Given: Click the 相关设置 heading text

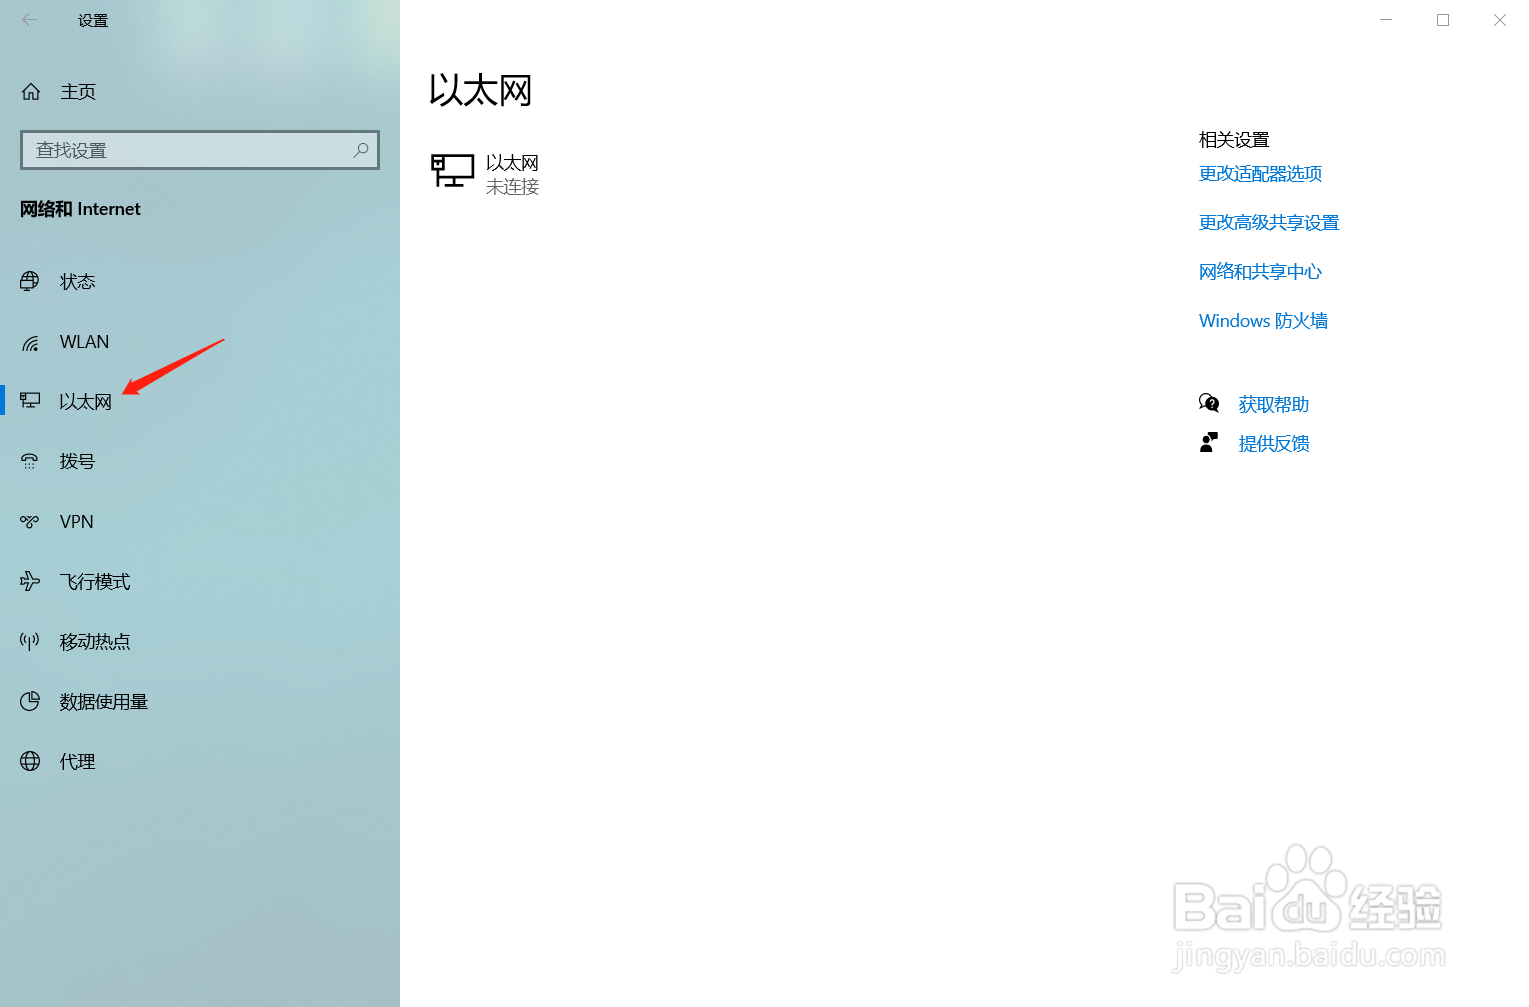Looking at the screenshot, I should click(1234, 140).
